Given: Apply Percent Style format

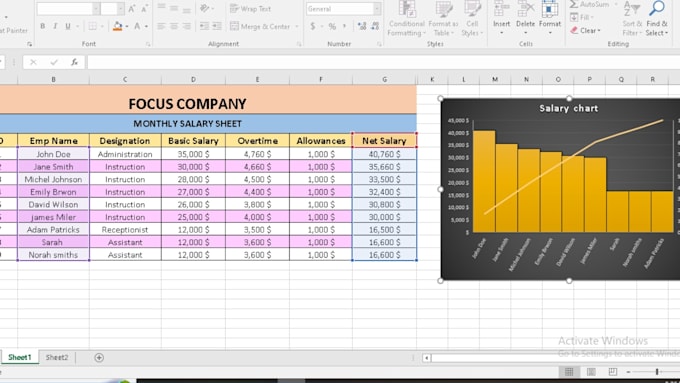Looking at the screenshot, I should (332, 26).
